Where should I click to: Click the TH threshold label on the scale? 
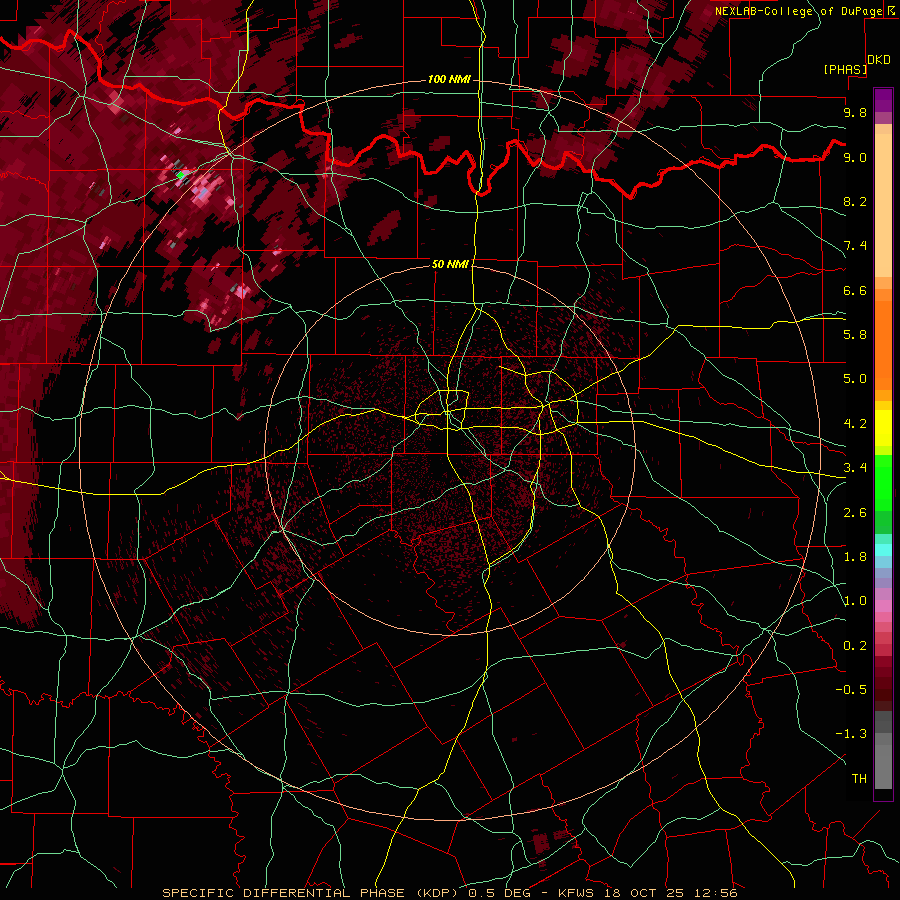pyautogui.click(x=859, y=779)
